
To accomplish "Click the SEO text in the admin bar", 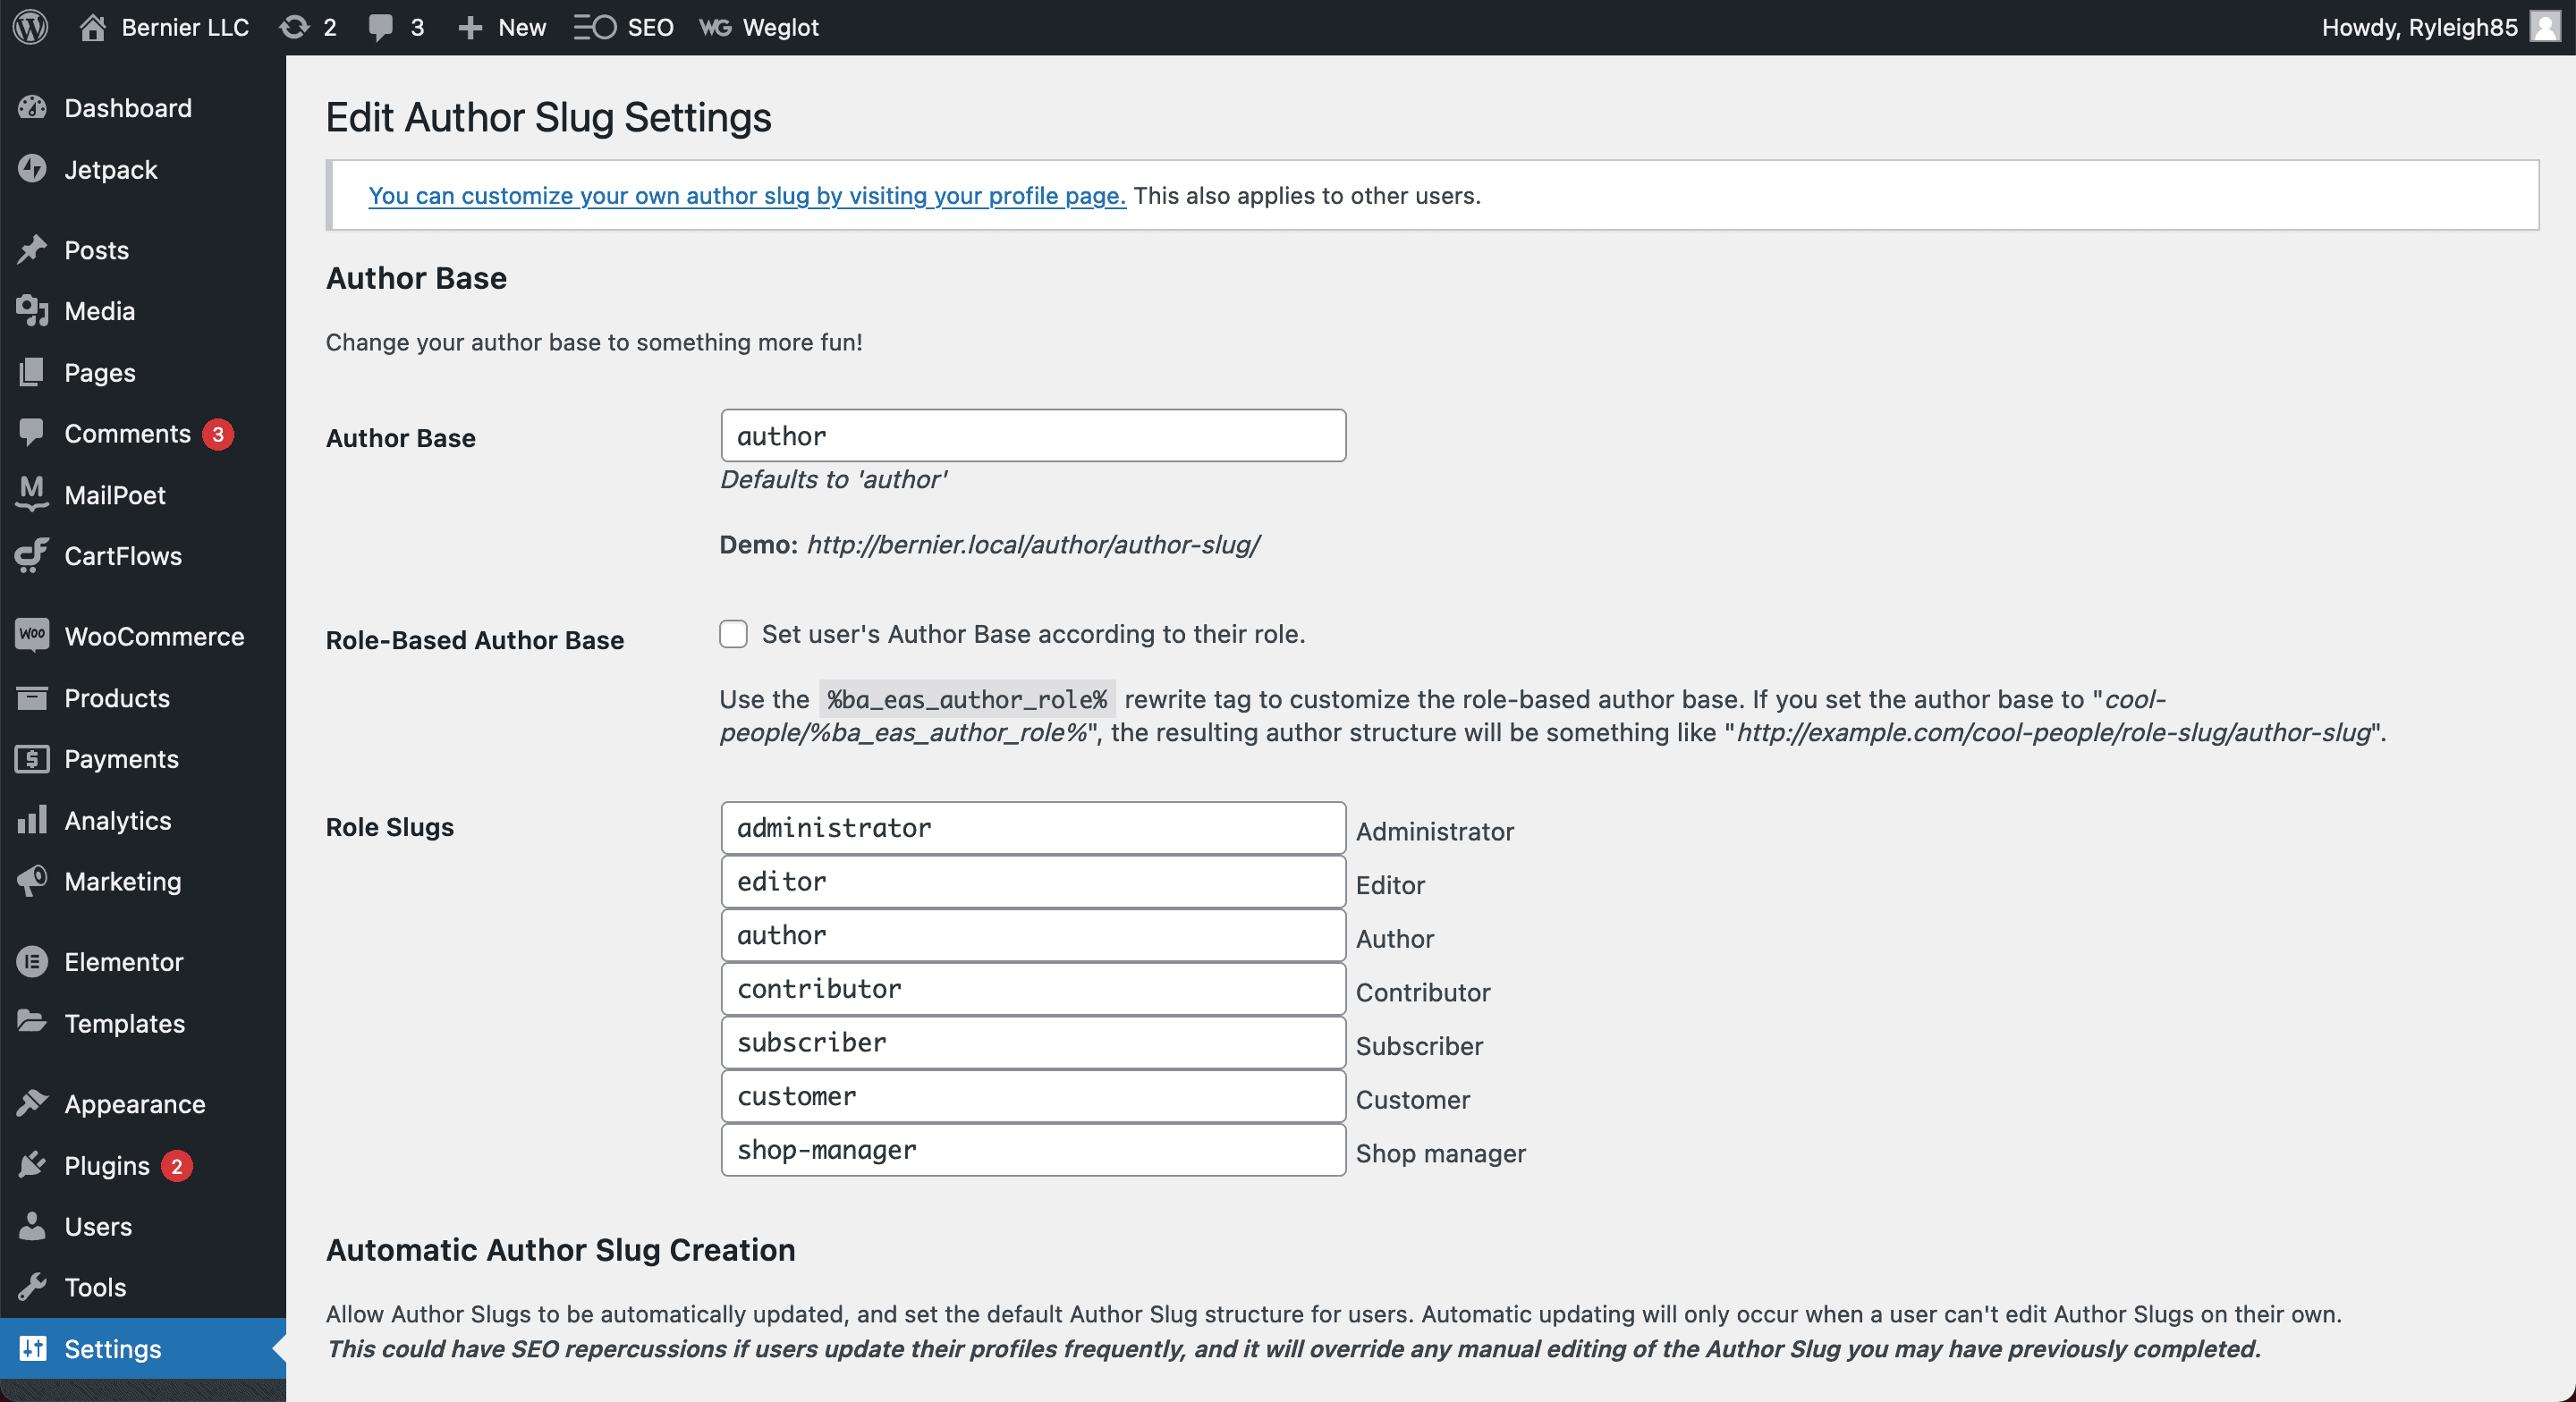I will click(x=650, y=27).
